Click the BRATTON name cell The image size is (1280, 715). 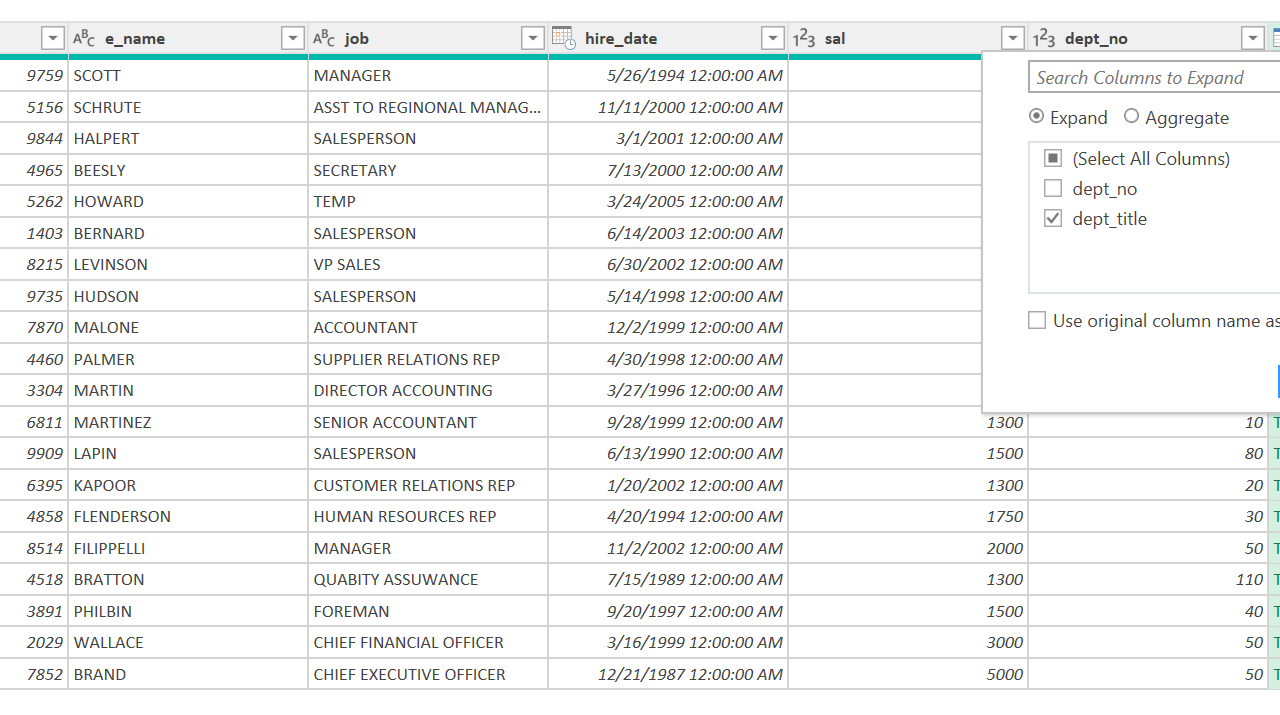(x=188, y=580)
